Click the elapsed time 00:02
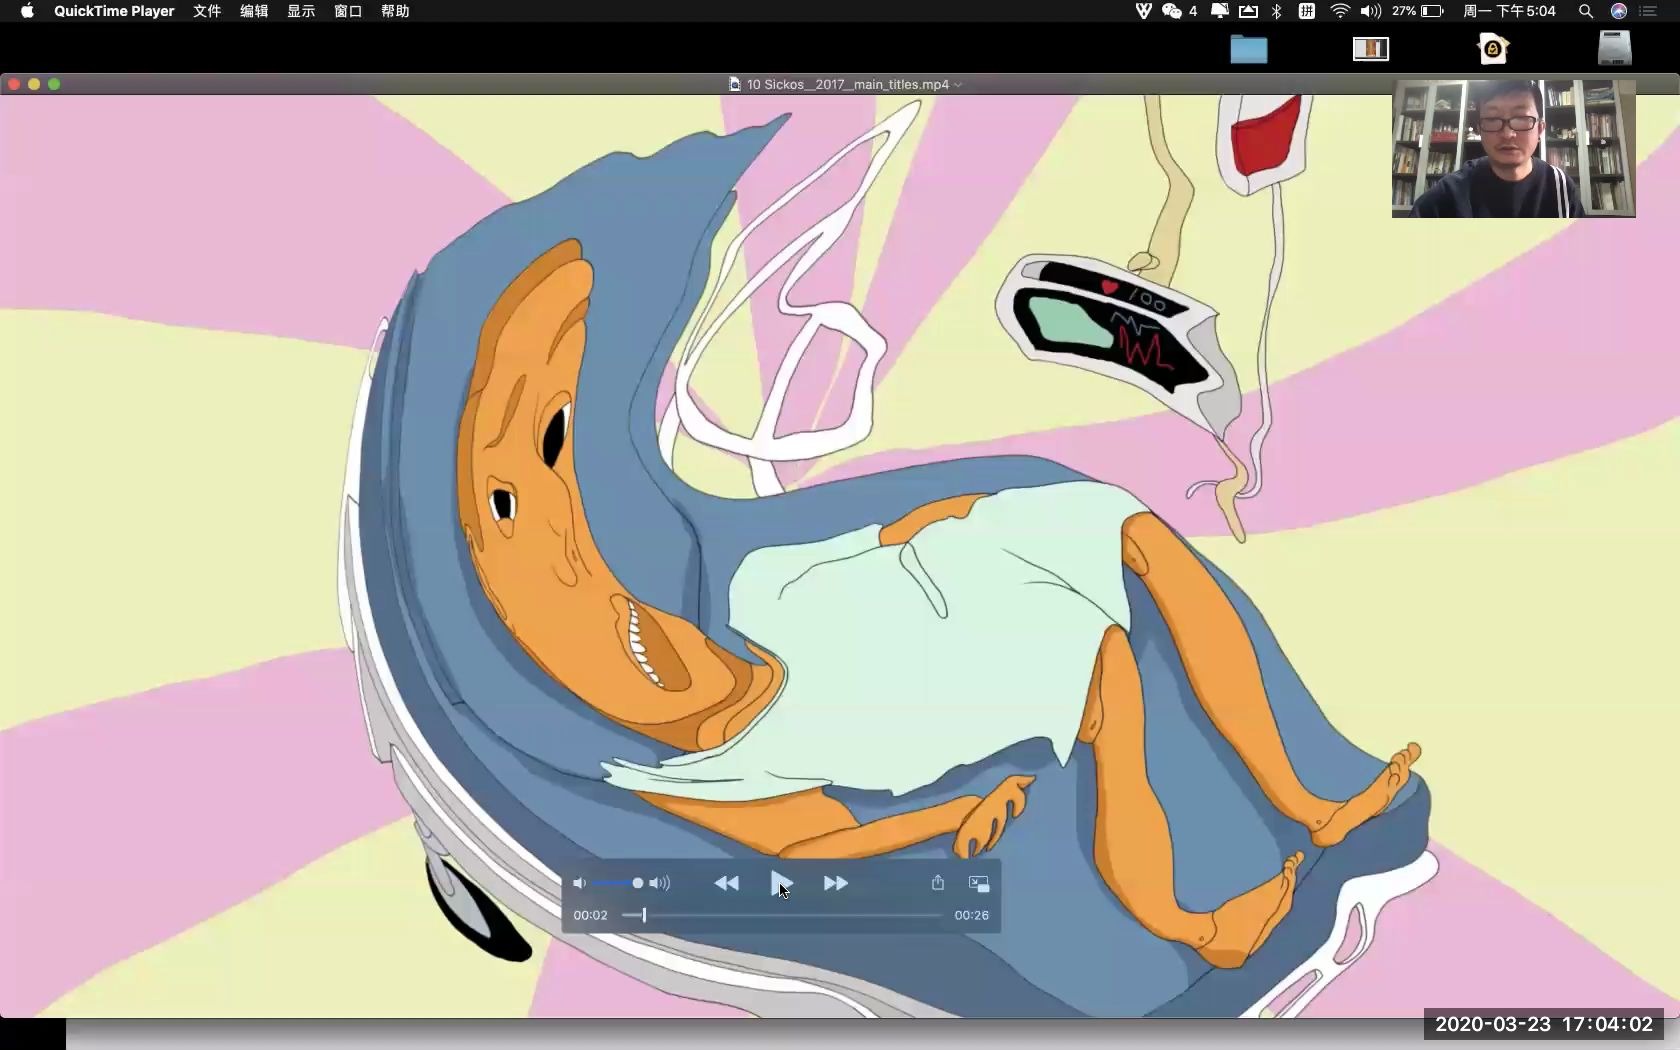This screenshot has height=1050, width=1680. [590, 915]
